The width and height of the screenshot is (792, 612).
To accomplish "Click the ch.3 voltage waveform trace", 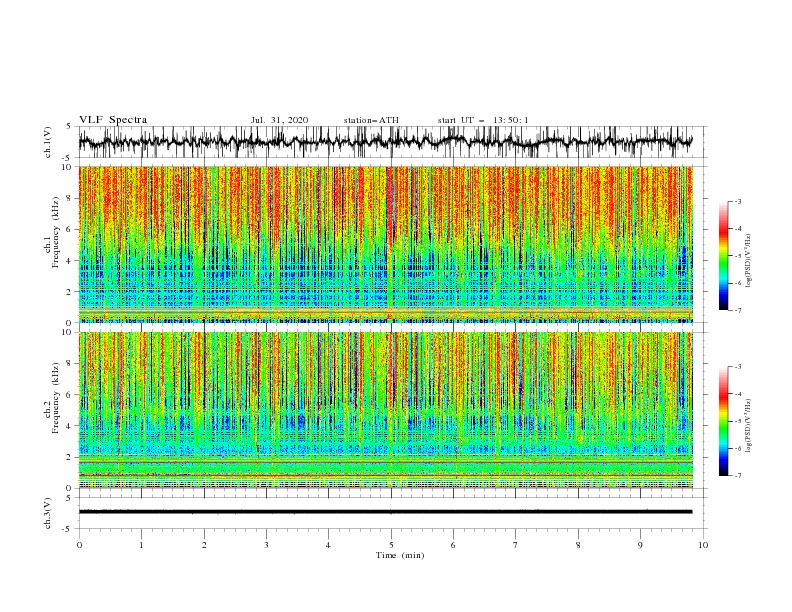I will [x=386, y=512].
